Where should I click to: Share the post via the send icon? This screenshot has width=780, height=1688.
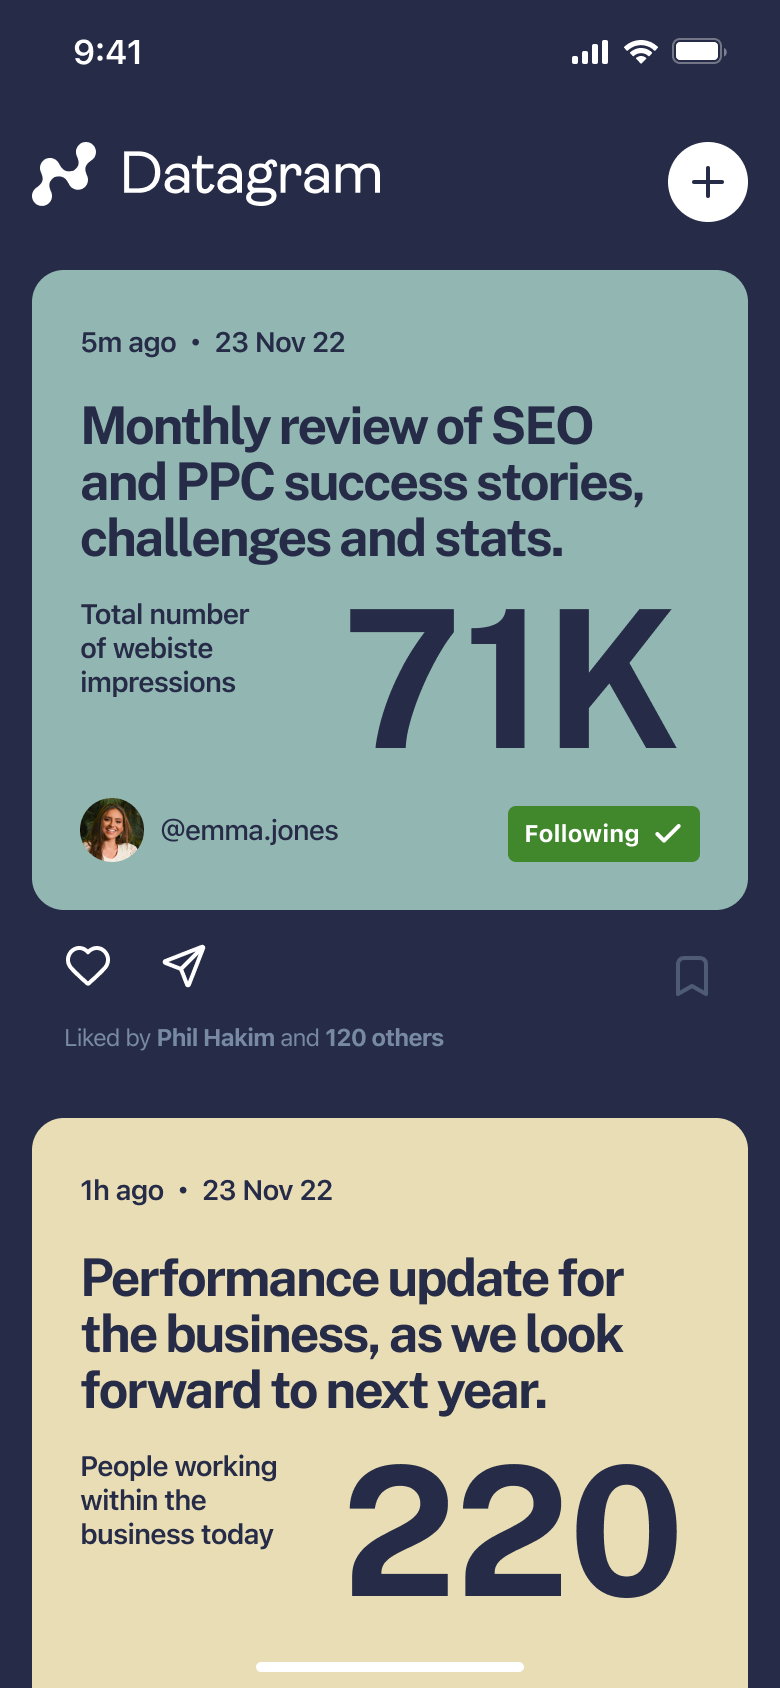(x=184, y=966)
